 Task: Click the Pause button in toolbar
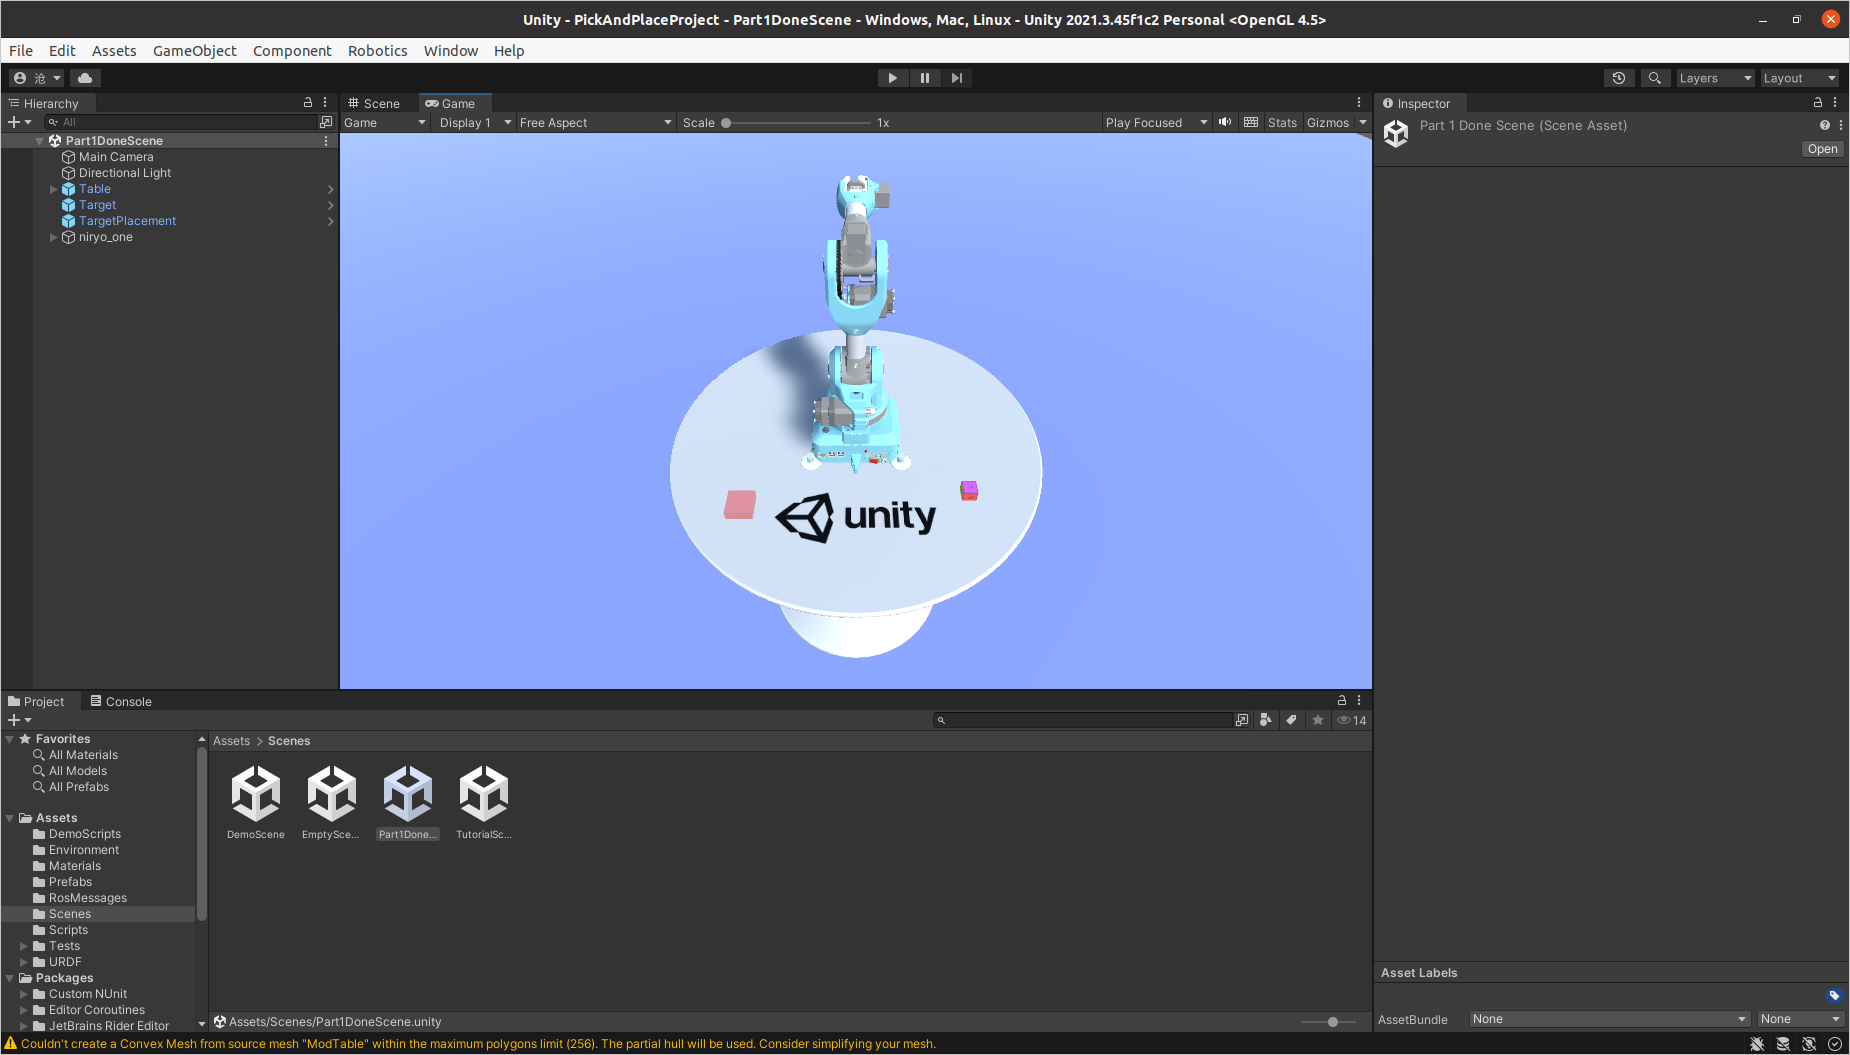coord(925,78)
